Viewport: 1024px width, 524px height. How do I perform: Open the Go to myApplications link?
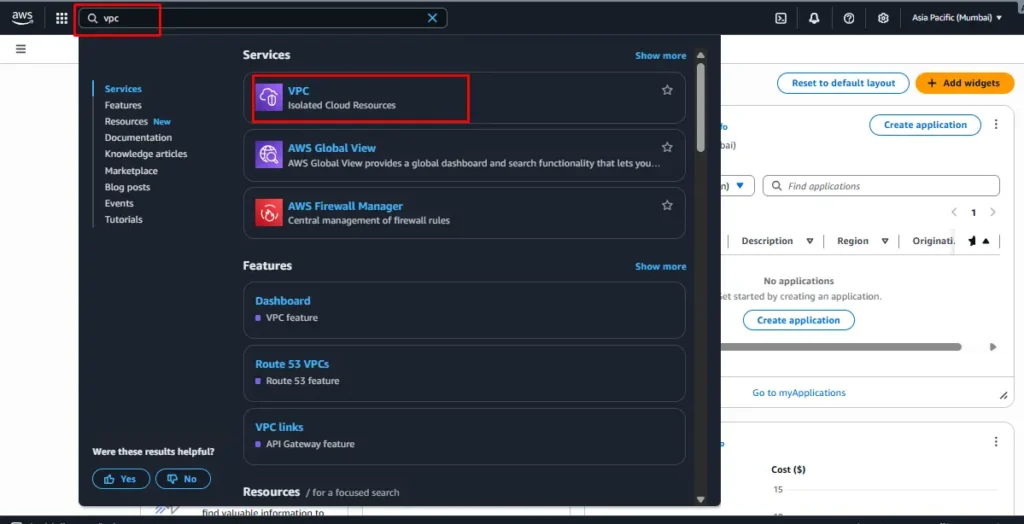(799, 393)
